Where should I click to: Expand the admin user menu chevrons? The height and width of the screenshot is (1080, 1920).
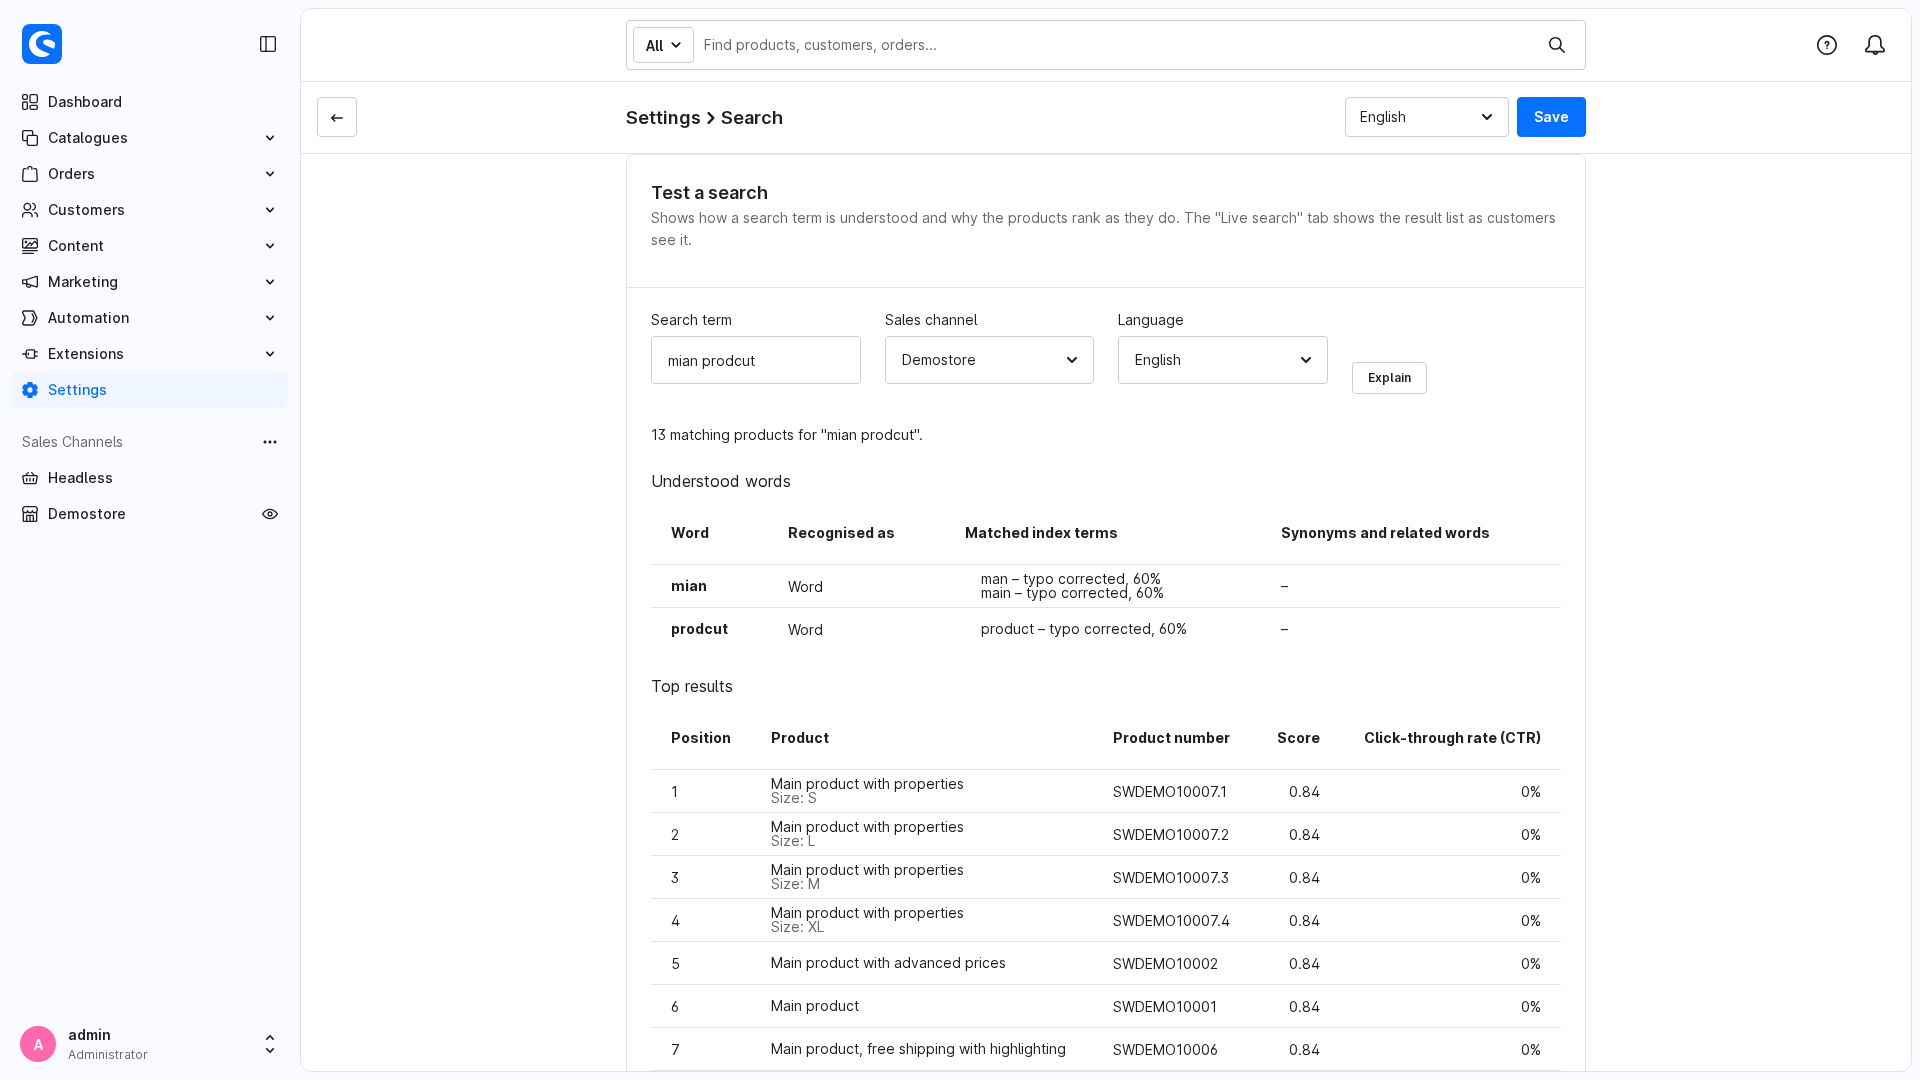pyautogui.click(x=270, y=1044)
